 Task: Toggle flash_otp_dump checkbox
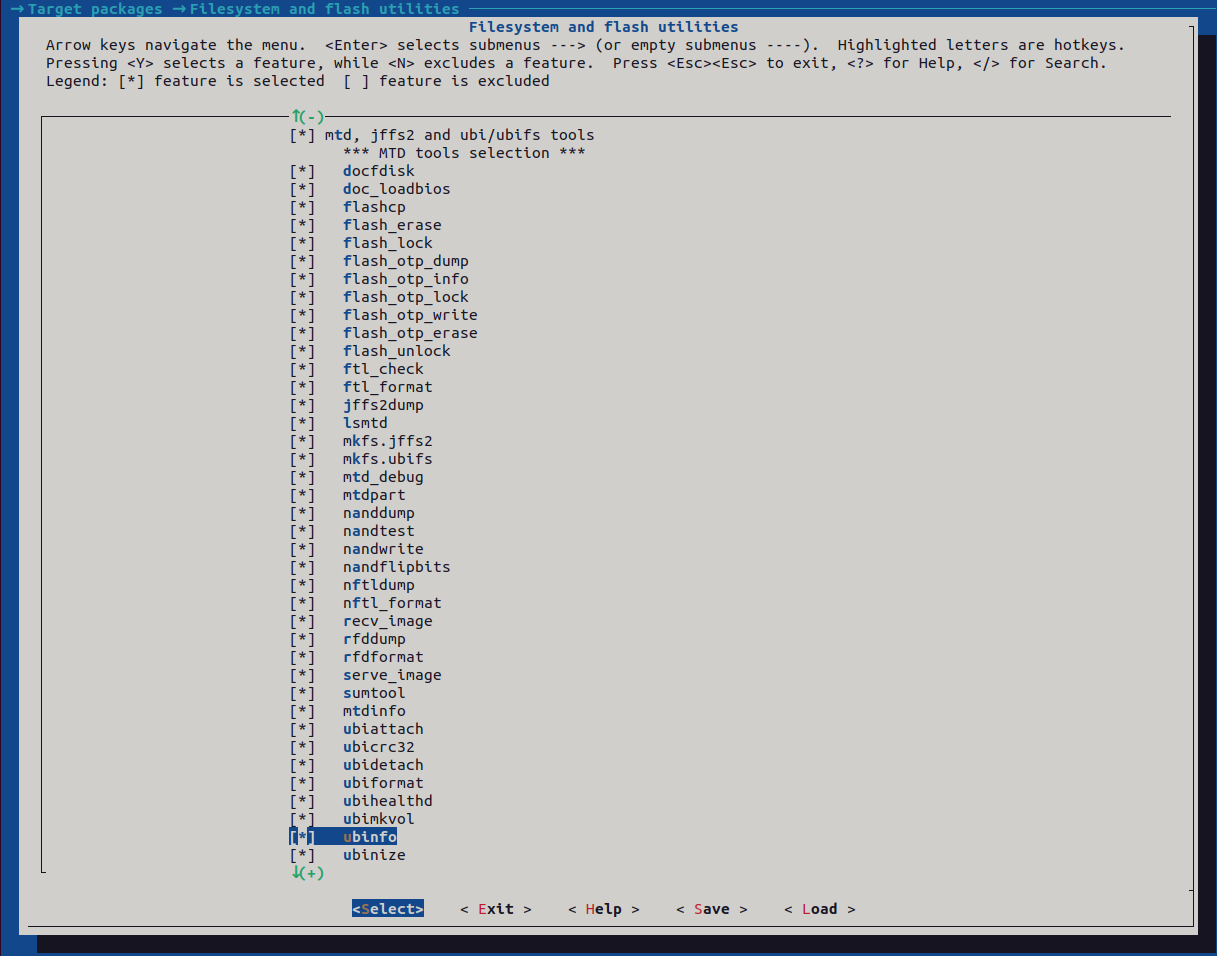pos(302,261)
